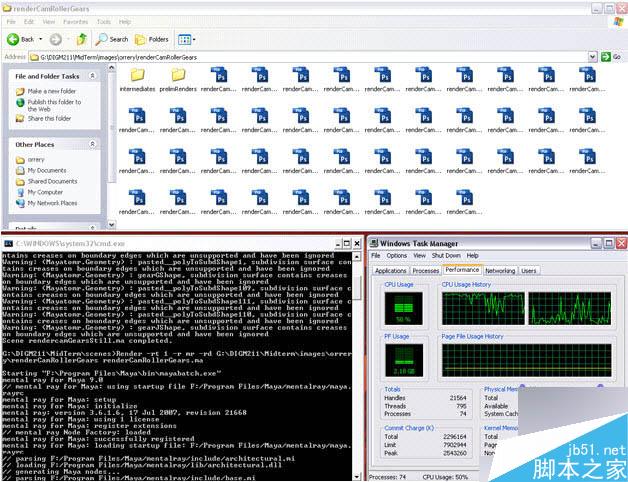Open Shared Documents in Other Places
This screenshot has height=482, width=628.
(52, 181)
